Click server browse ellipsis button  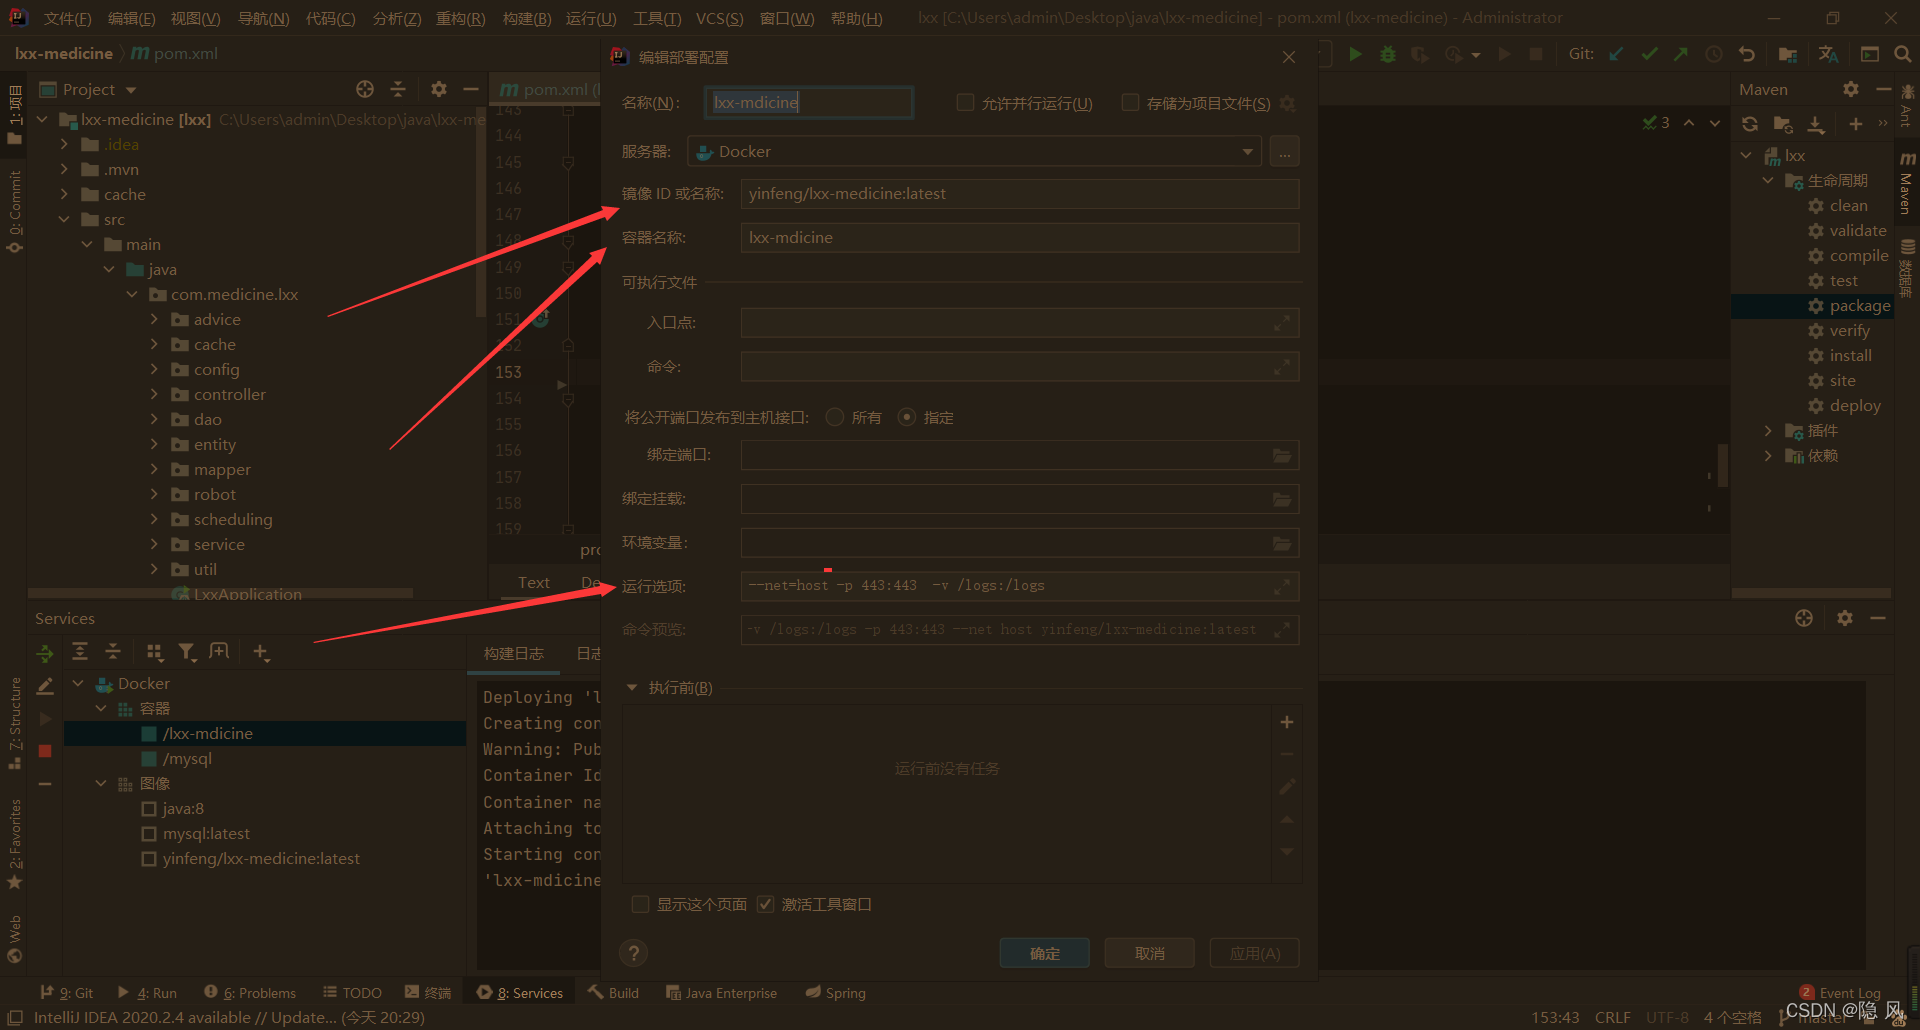pyautogui.click(x=1285, y=152)
